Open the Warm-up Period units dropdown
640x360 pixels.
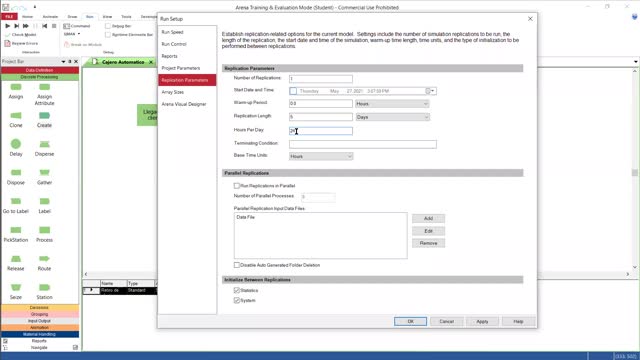point(392,104)
